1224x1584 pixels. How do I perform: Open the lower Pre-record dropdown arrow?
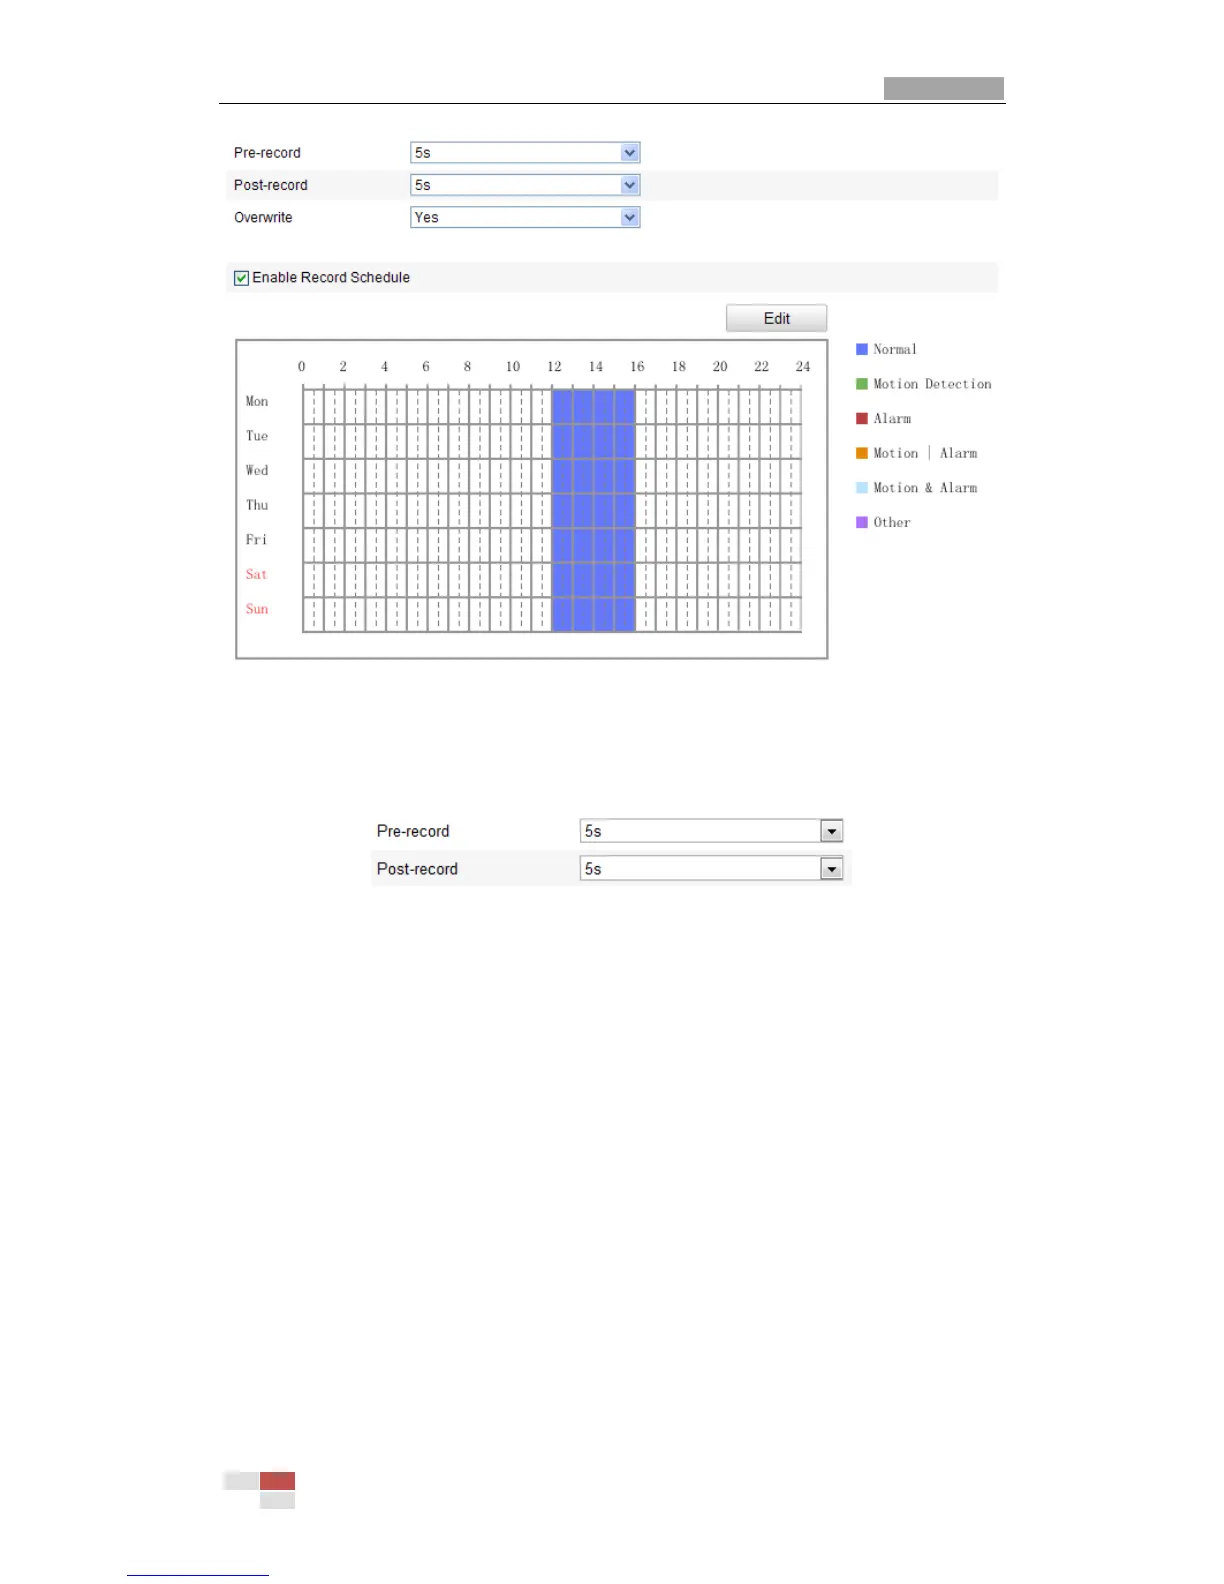coord(832,831)
